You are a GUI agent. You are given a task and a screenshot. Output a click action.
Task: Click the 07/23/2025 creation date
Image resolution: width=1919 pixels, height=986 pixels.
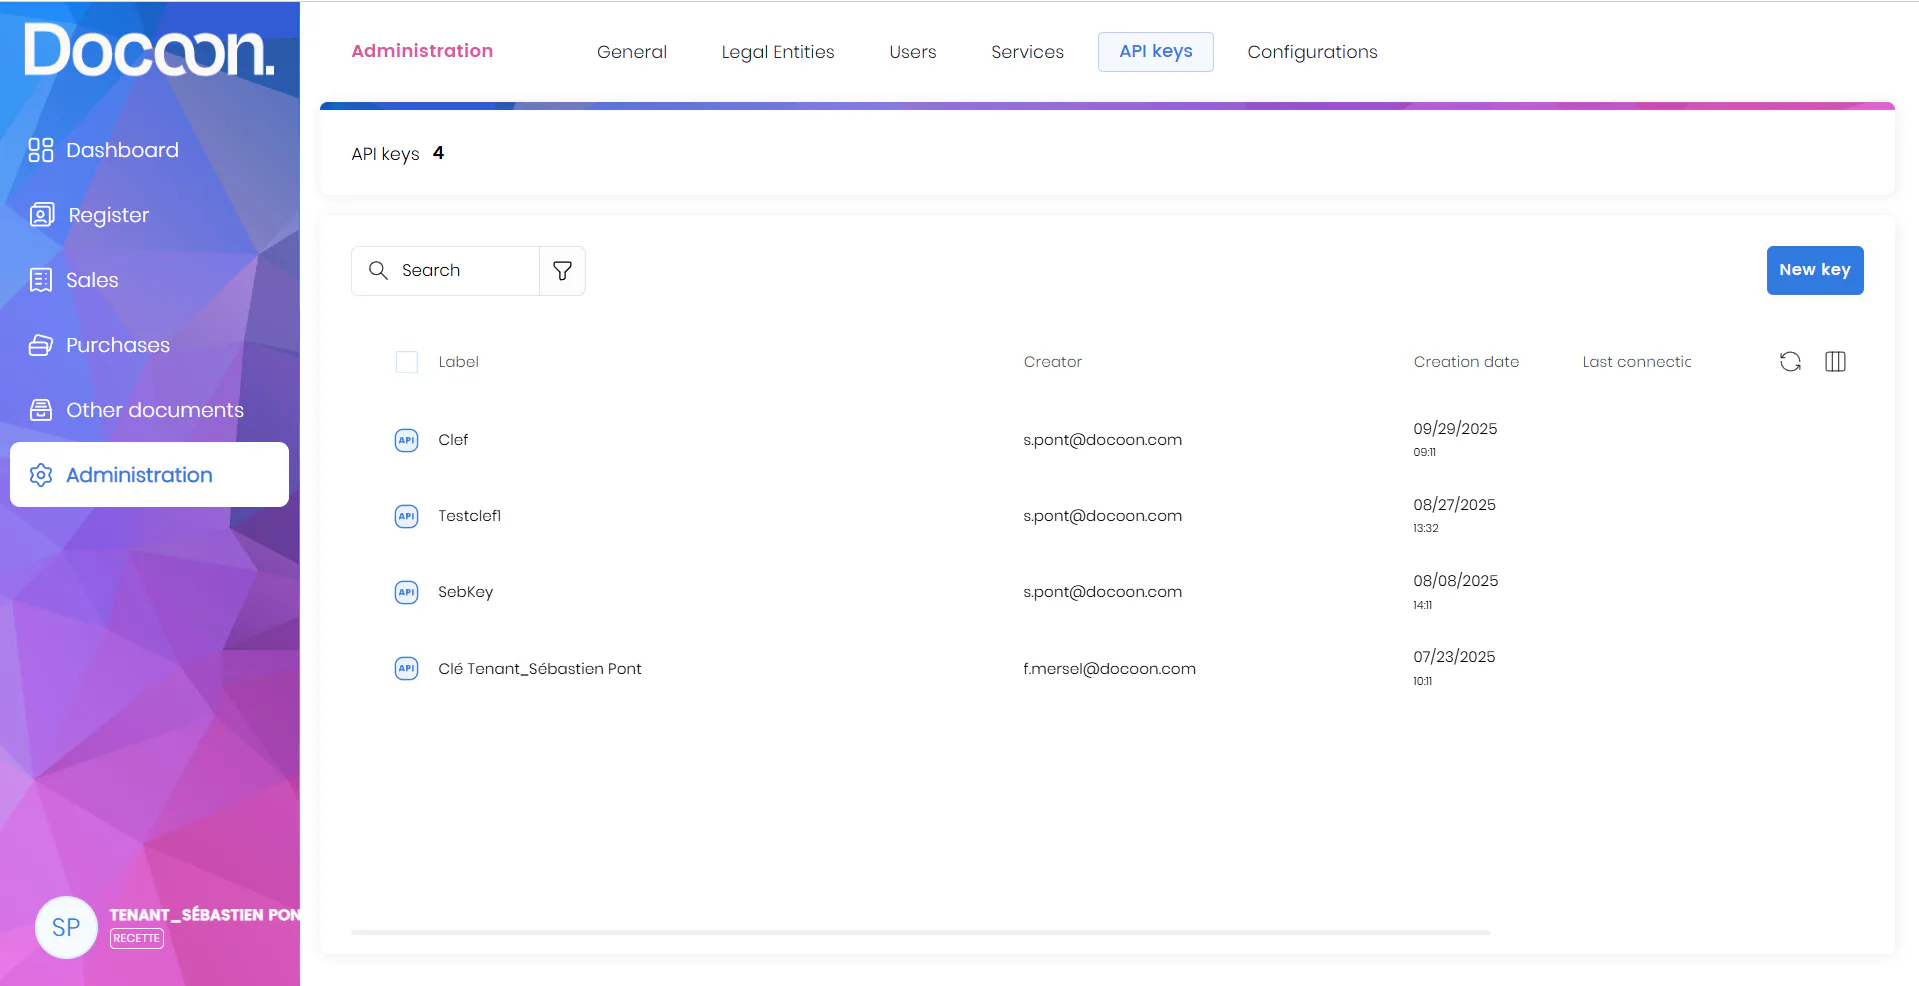(1454, 657)
